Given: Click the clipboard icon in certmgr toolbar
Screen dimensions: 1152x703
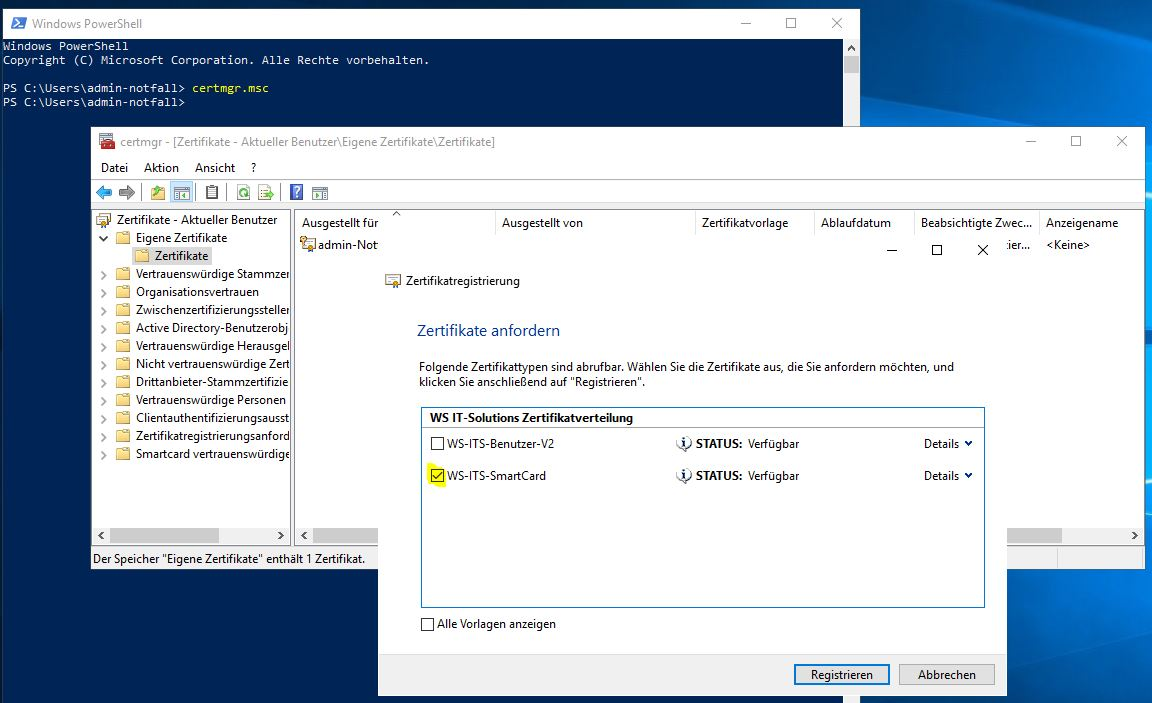Looking at the screenshot, I should tap(212, 192).
